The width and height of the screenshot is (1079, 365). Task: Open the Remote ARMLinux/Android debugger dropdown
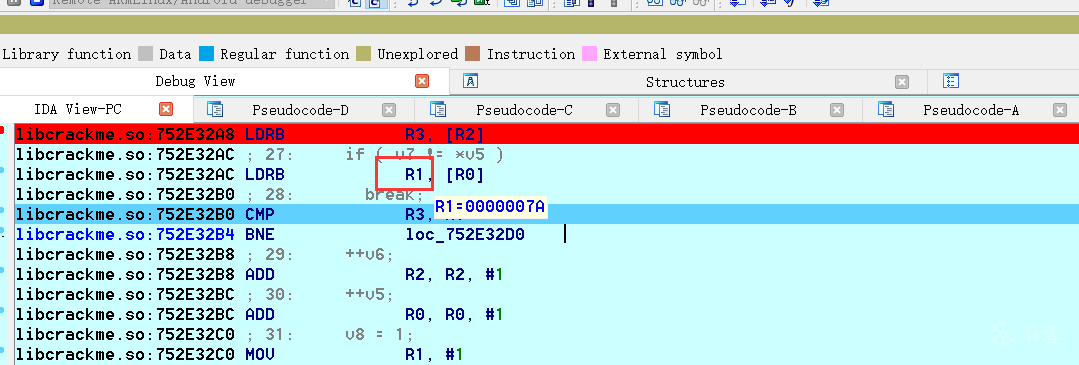193,3
